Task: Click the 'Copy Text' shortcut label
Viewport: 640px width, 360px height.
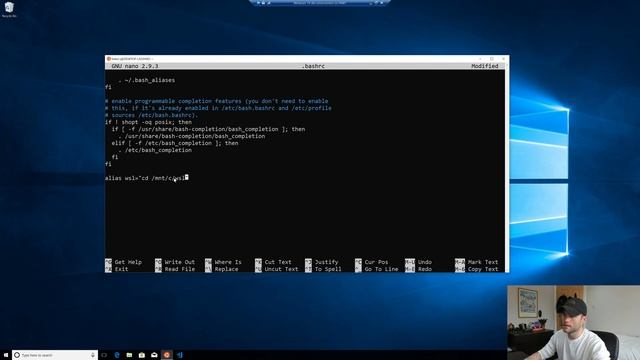Action: click(x=483, y=269)
